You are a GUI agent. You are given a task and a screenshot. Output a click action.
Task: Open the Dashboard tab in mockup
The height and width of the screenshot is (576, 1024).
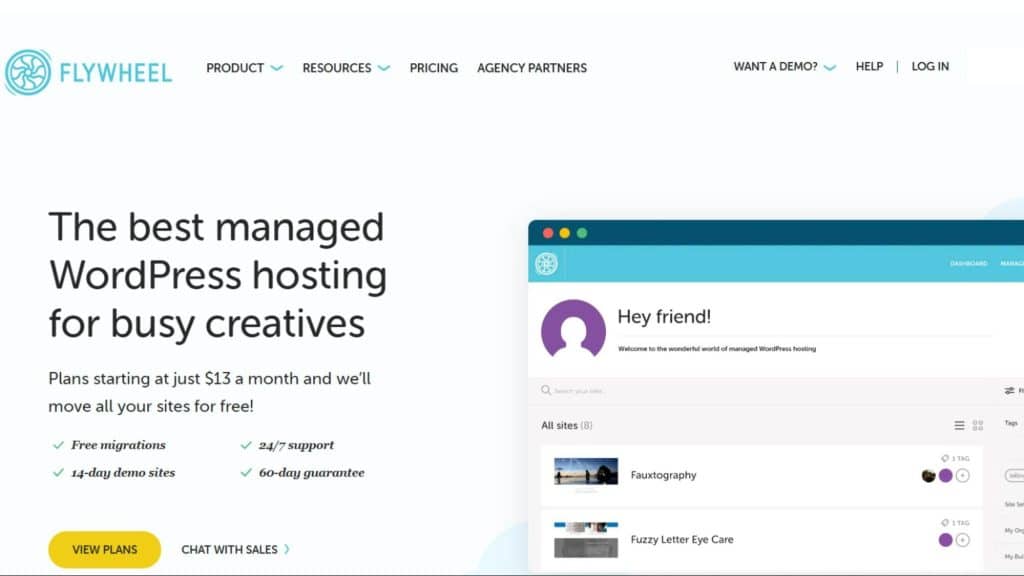(968, 263)
